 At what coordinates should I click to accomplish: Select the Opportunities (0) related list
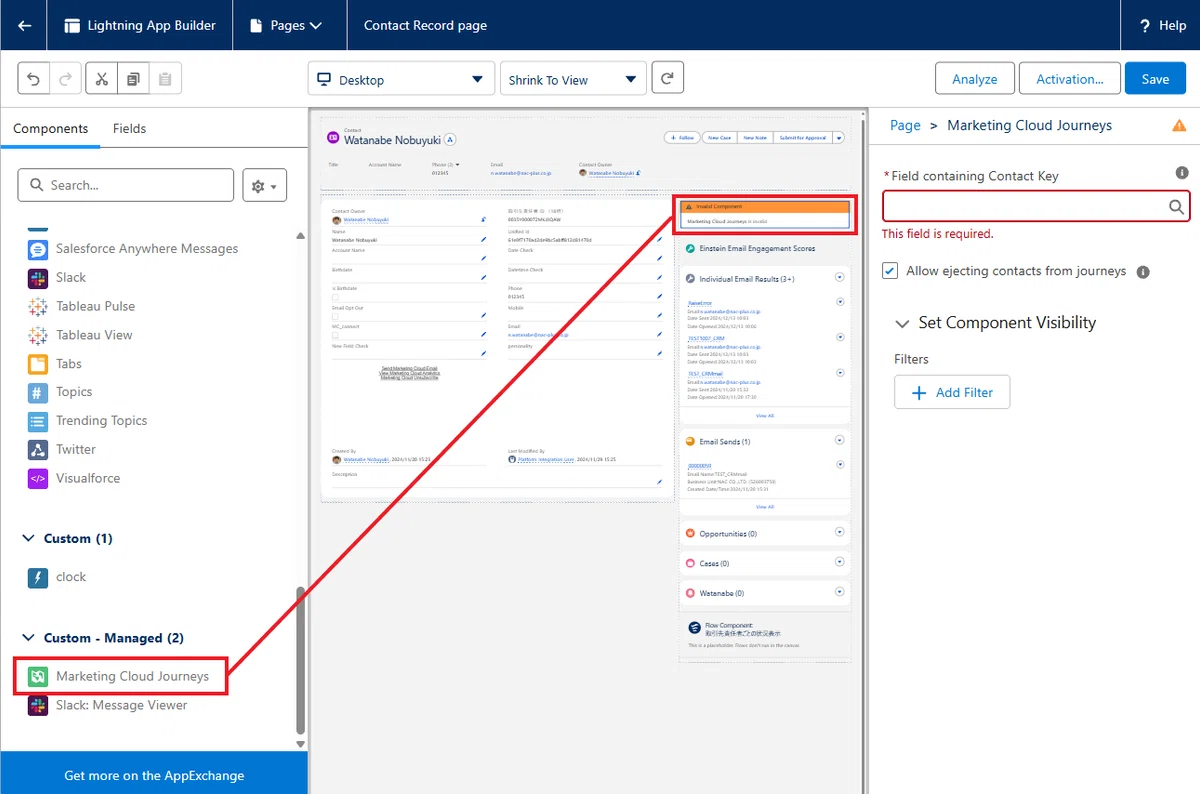(764, 533)
